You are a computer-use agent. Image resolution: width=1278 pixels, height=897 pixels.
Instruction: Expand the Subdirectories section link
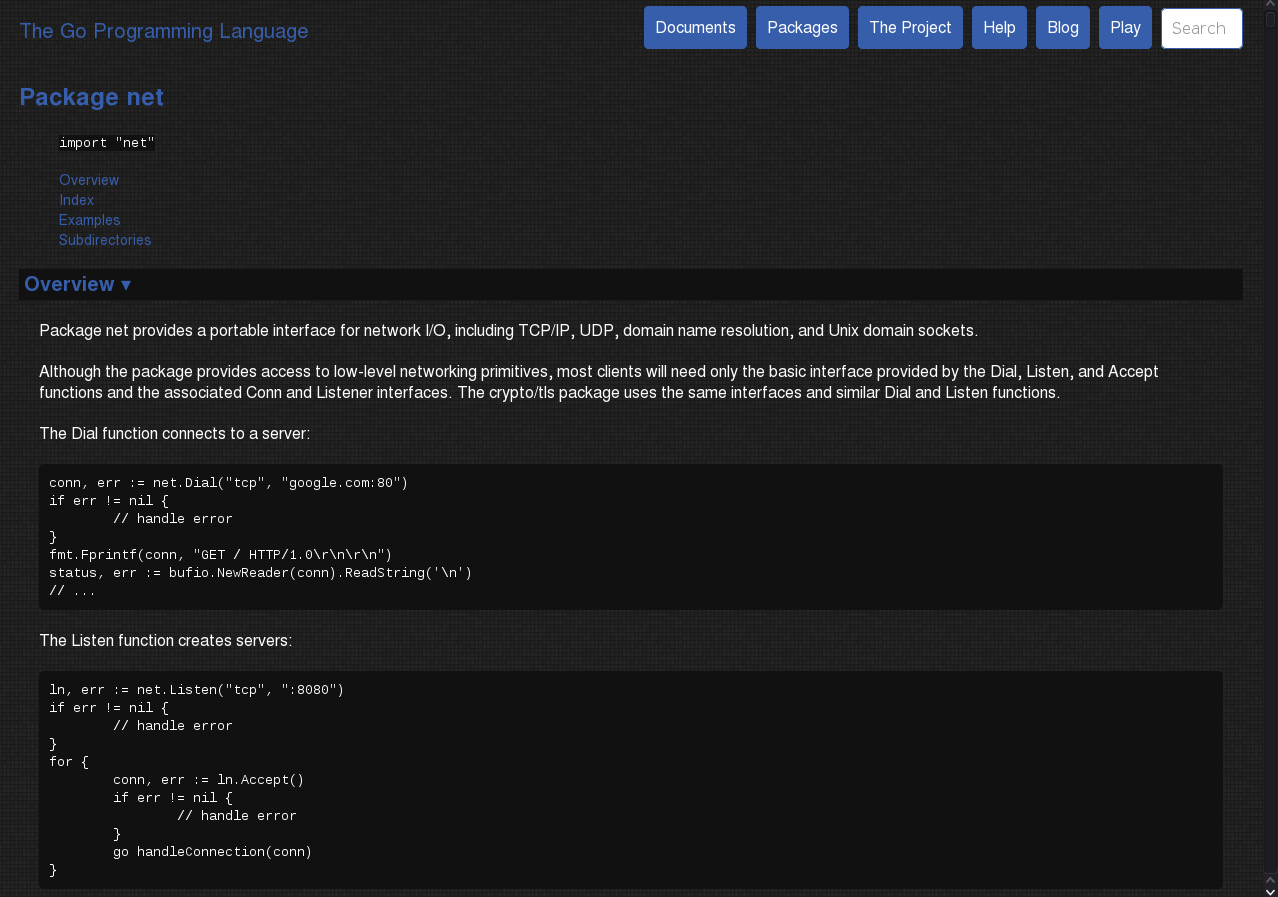pos(105,240)
